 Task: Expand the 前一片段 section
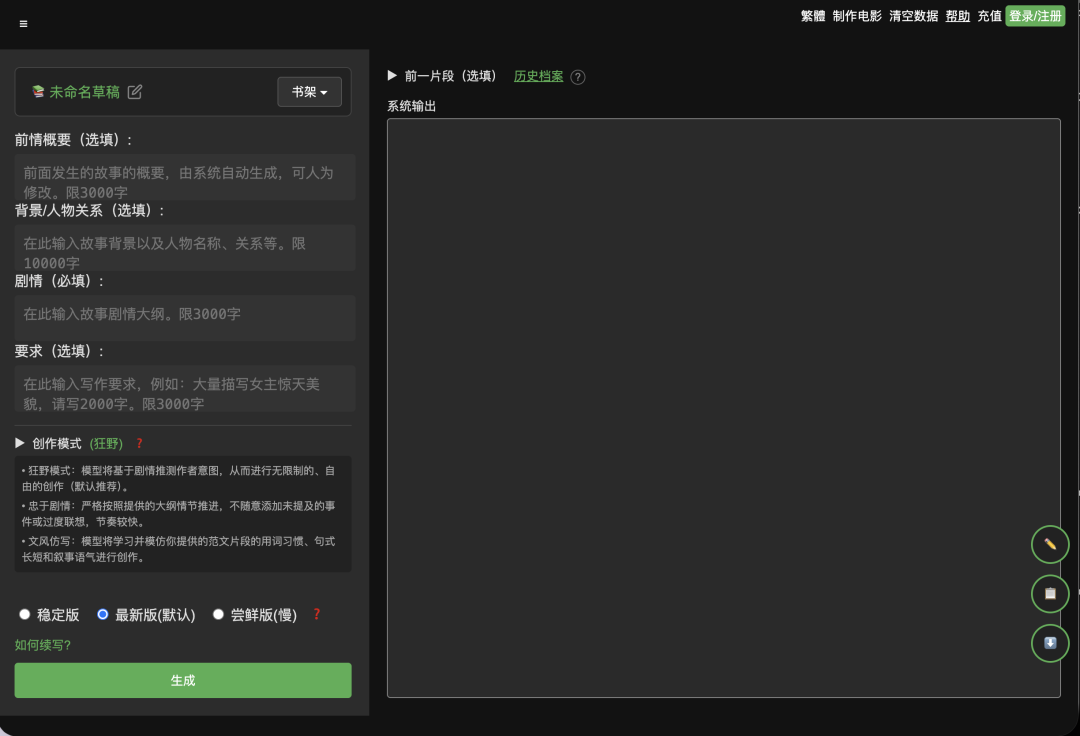392,76
